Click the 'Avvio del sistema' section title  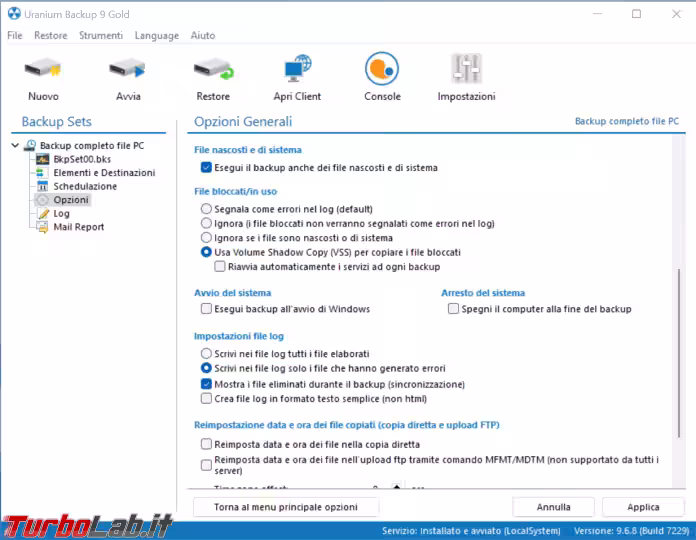pyautogui.click(x=232, y=293)
